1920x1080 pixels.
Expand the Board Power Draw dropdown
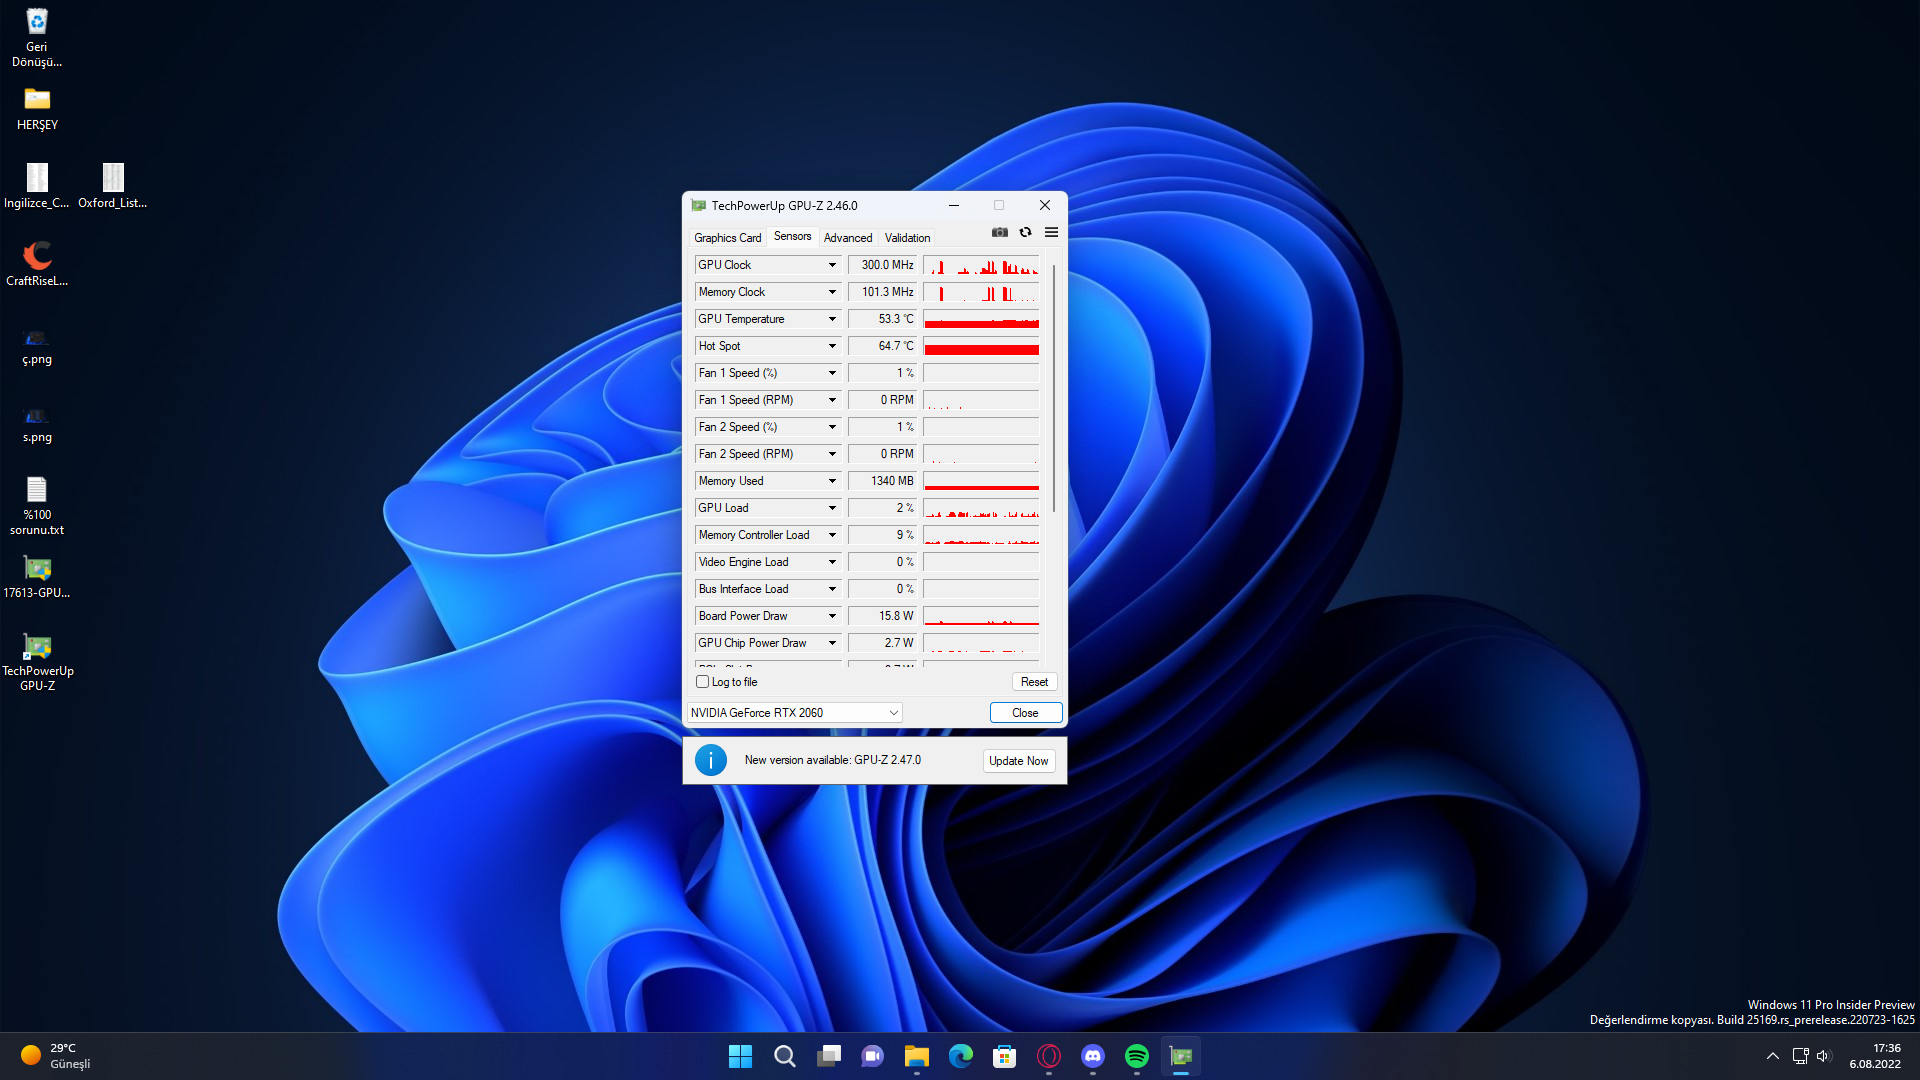coord(831,616)
